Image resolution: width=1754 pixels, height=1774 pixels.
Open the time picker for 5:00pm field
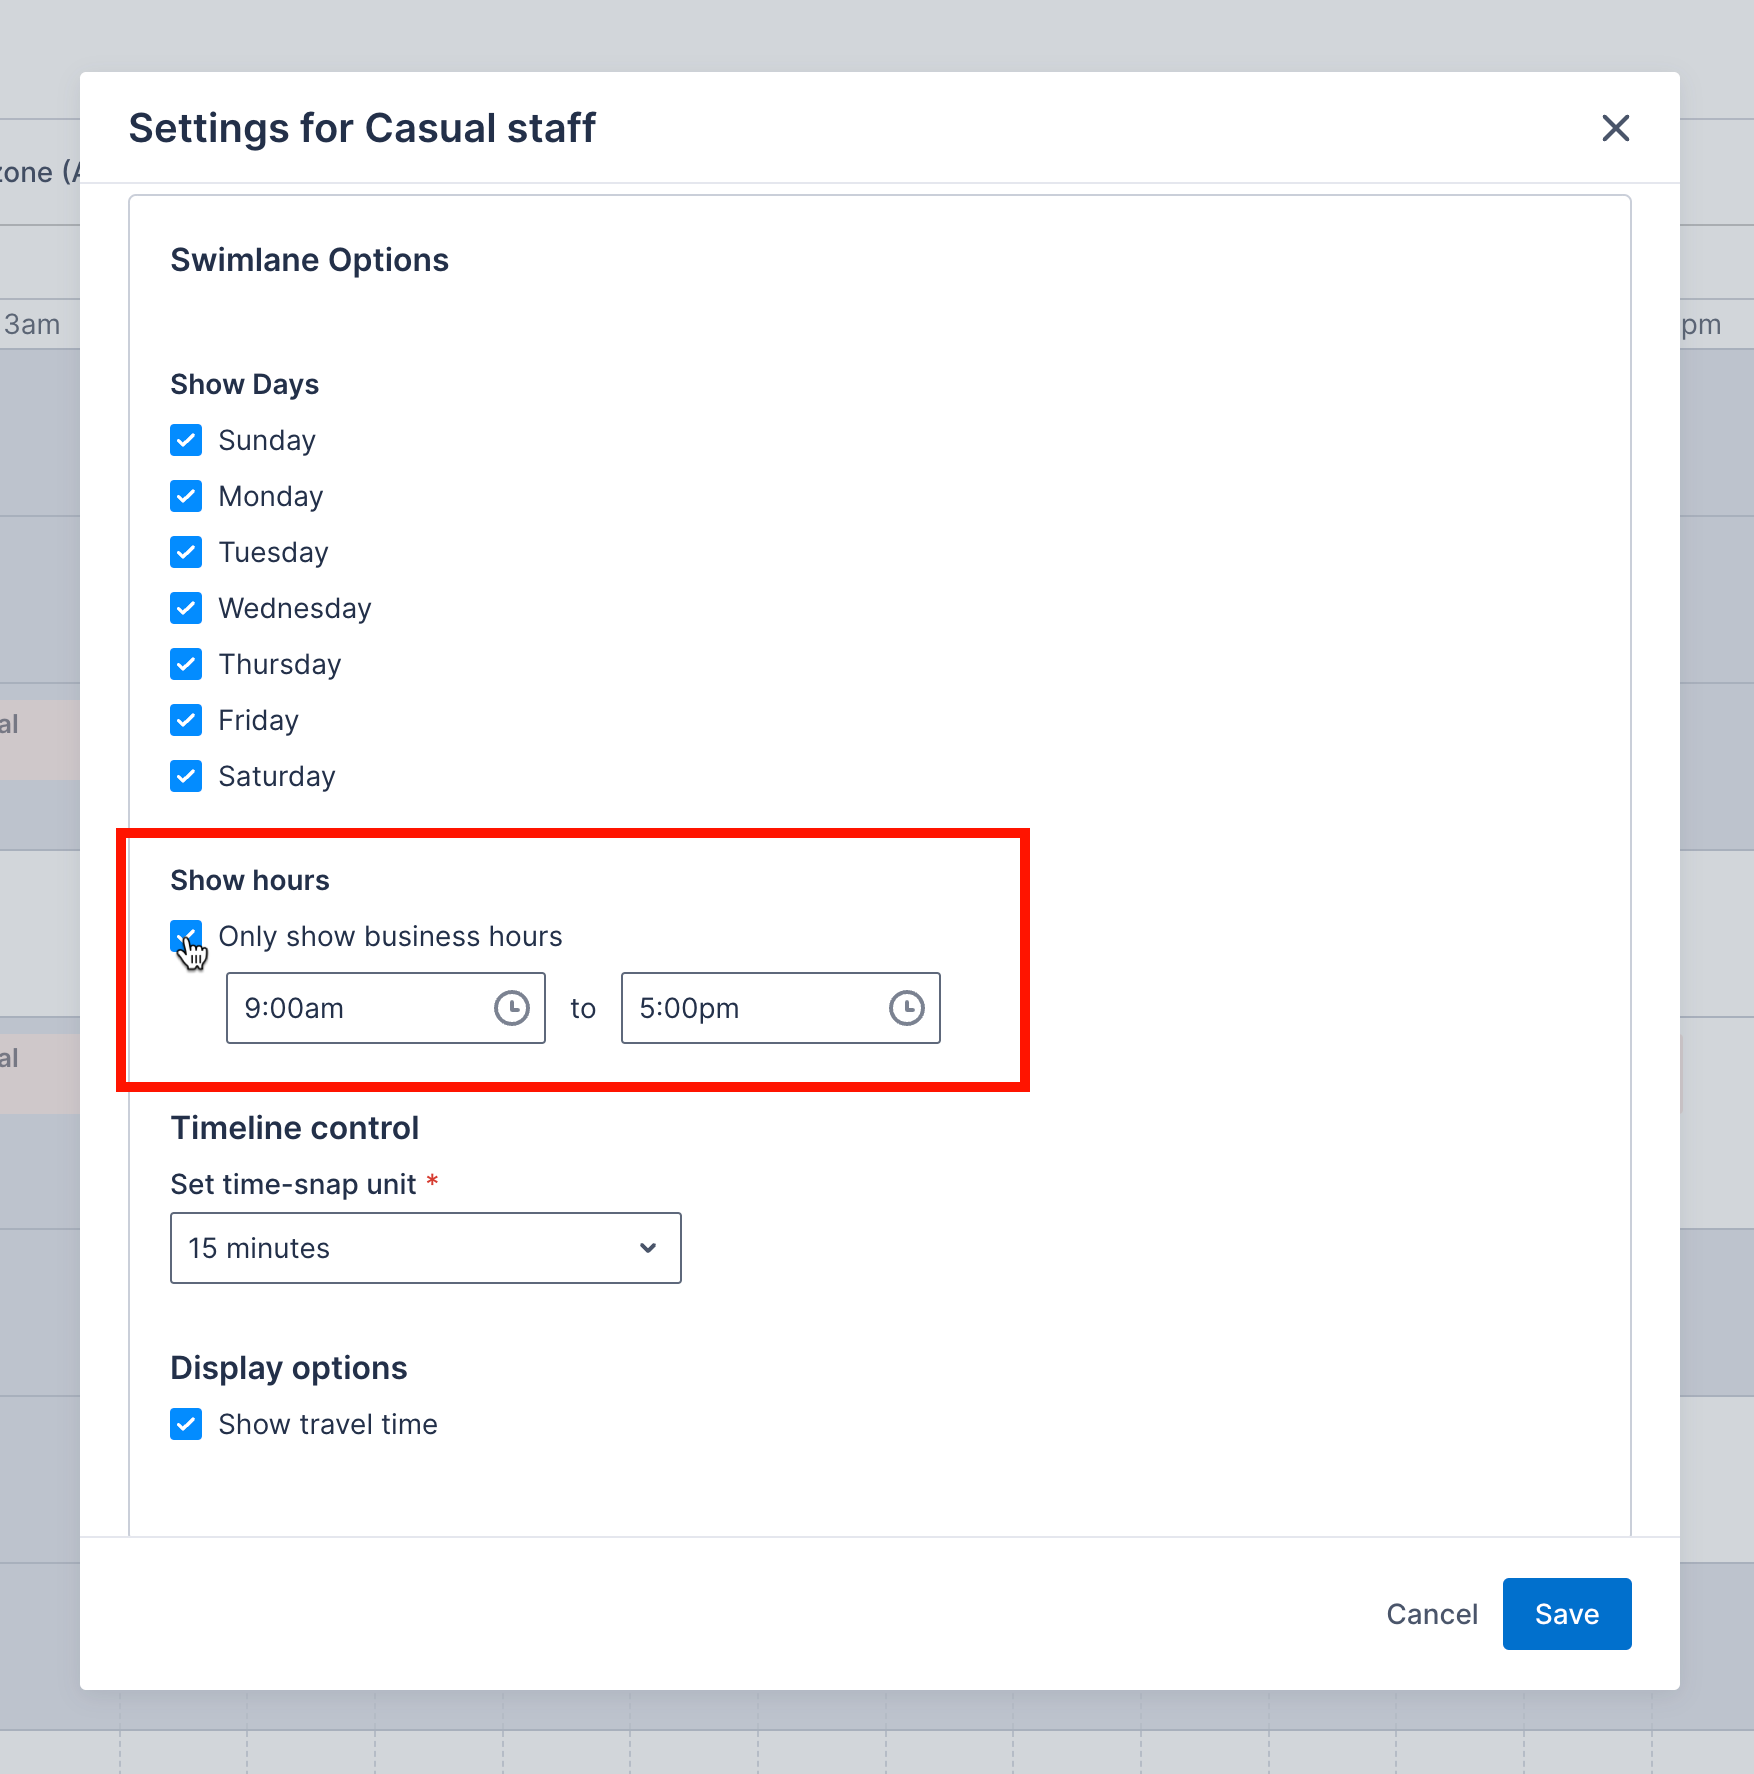(906, 1008)
